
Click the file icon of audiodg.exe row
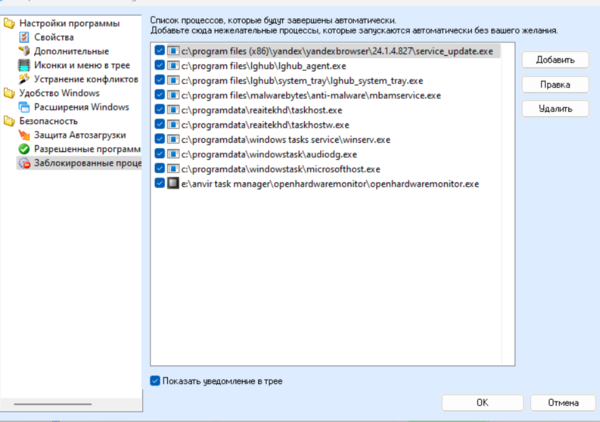[173, 154]
